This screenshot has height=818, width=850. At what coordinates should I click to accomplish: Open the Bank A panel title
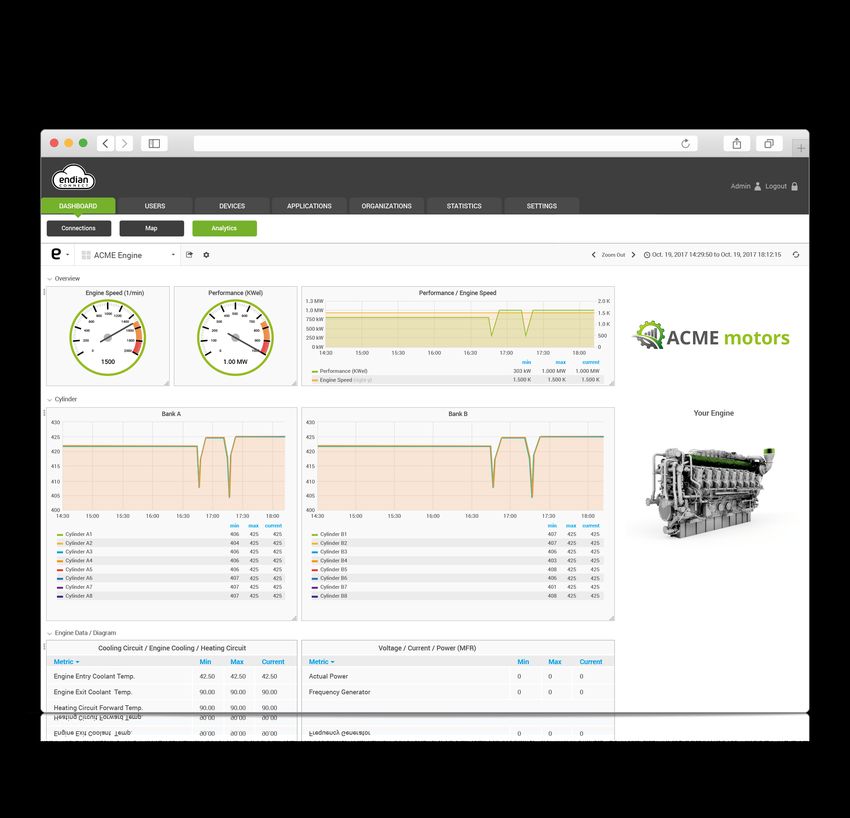coord(171,414)
